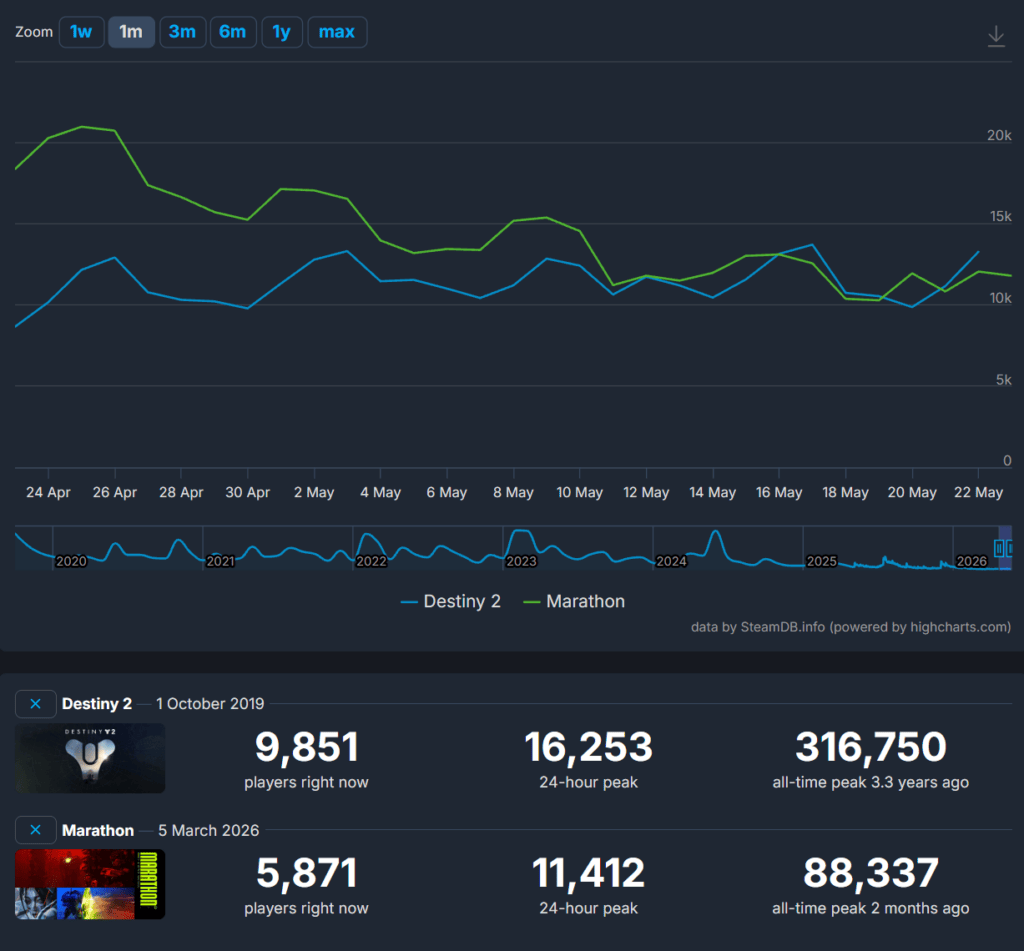Open the Marathon game thumbnail

click(90, 884)
